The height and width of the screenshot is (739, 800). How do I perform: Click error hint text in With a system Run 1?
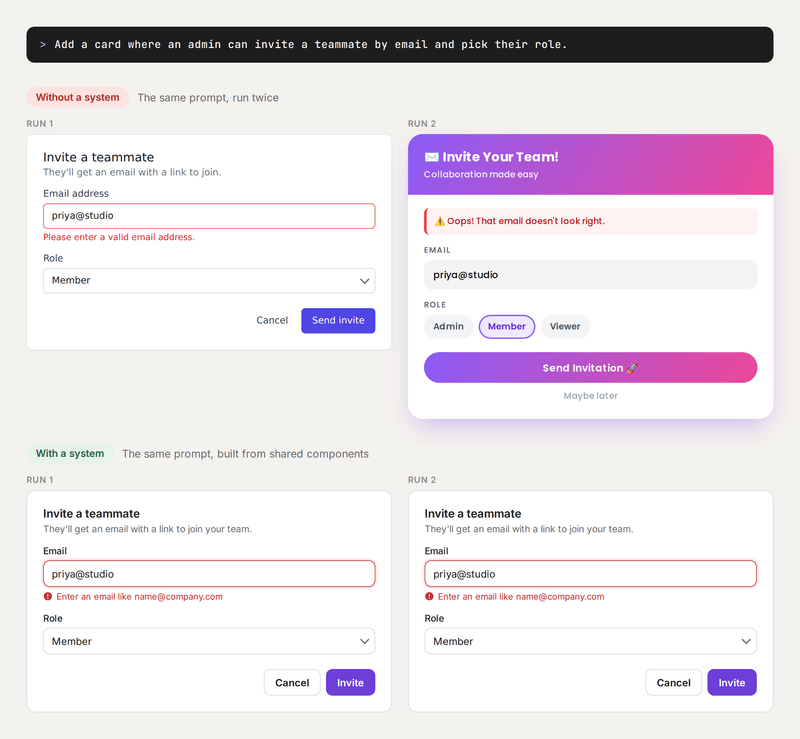tap(139, 597)
